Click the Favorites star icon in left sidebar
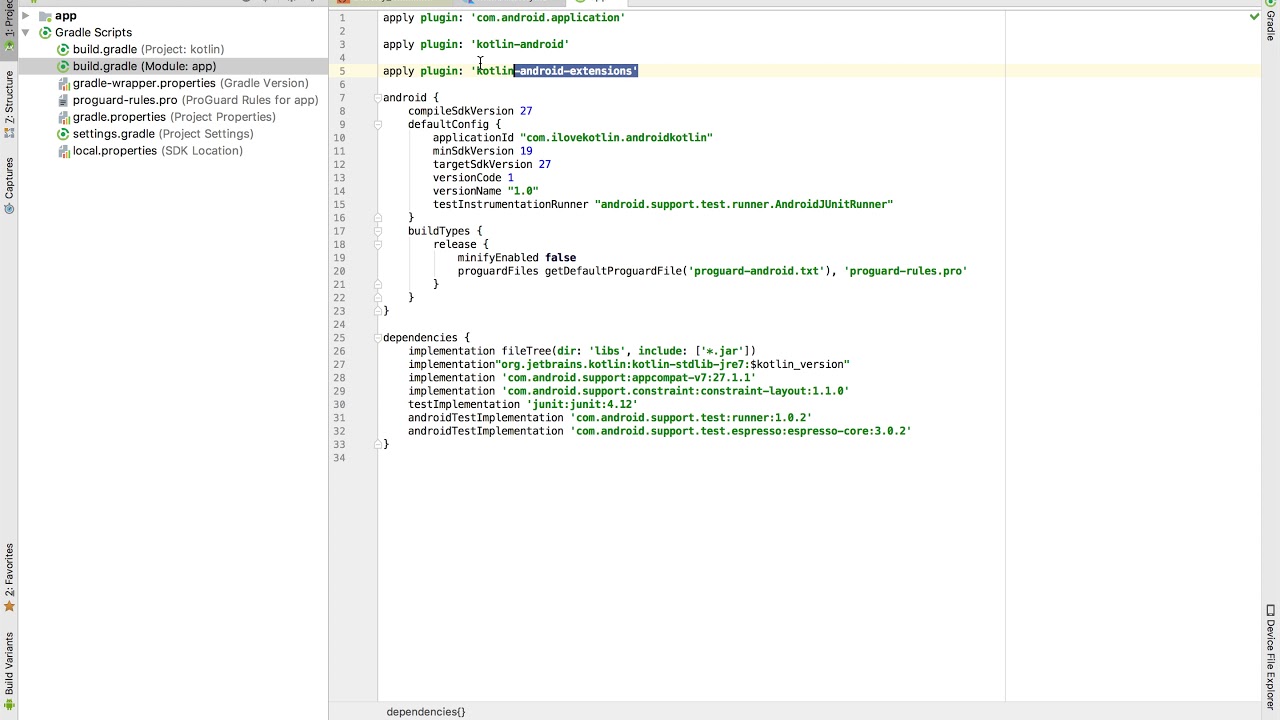 (x=9, y=606)
